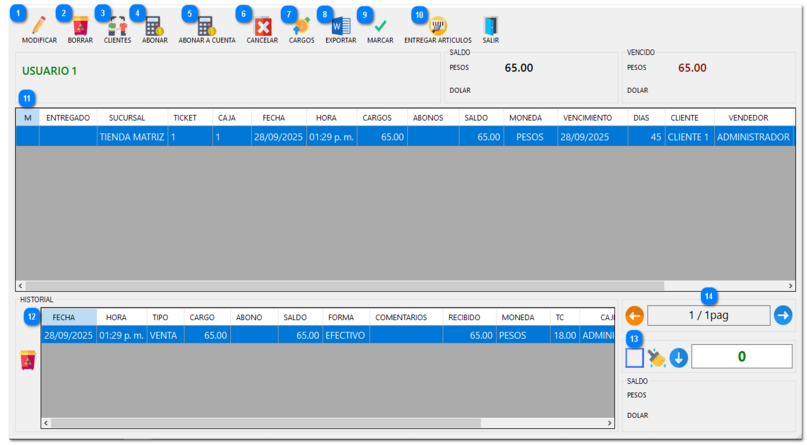Sort by the Vencimiento column header

[587, 118]
